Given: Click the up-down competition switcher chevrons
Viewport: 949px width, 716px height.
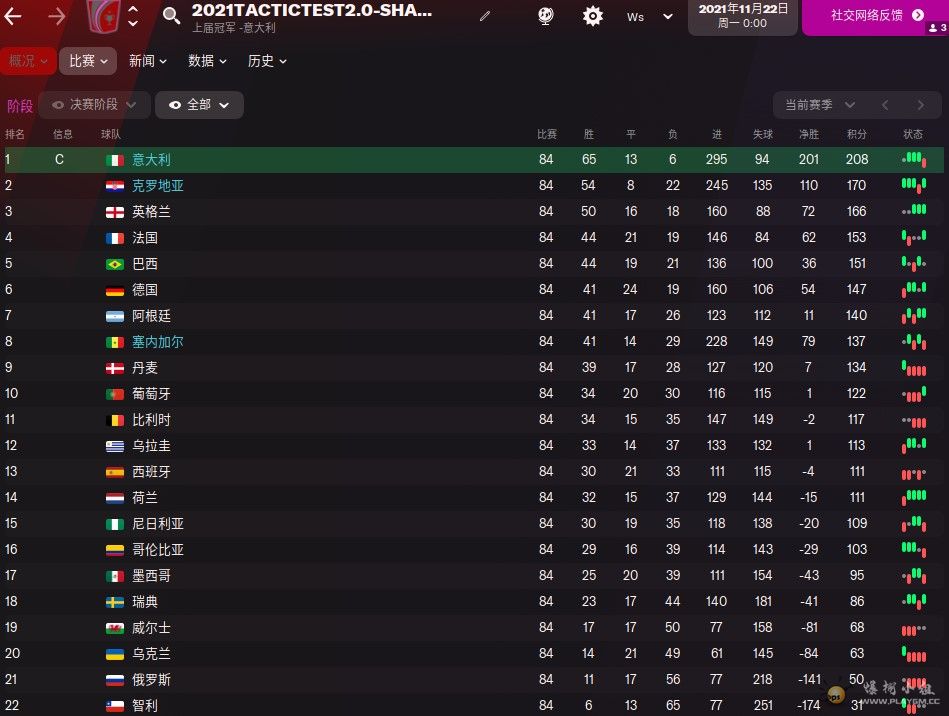Looking at the screenshot, I should click(133, 16).
